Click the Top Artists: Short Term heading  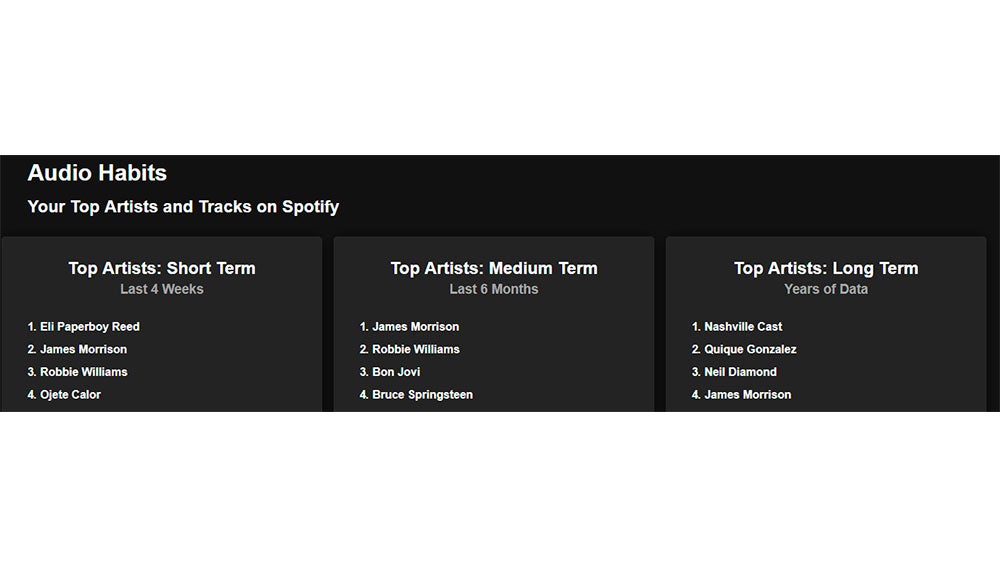coord(162,268)
